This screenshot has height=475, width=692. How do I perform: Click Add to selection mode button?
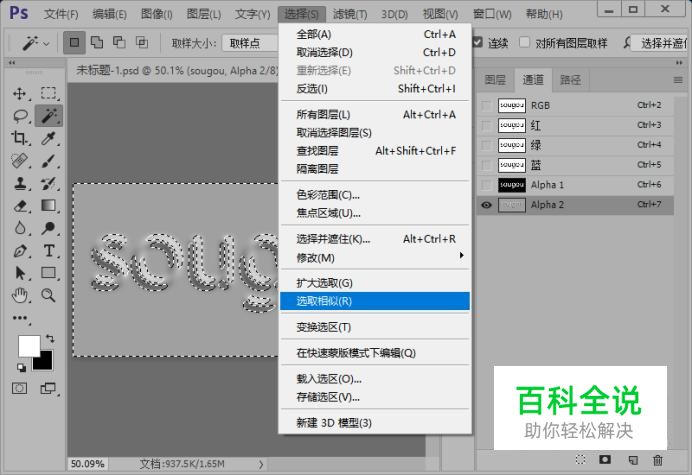coord(97,42)
